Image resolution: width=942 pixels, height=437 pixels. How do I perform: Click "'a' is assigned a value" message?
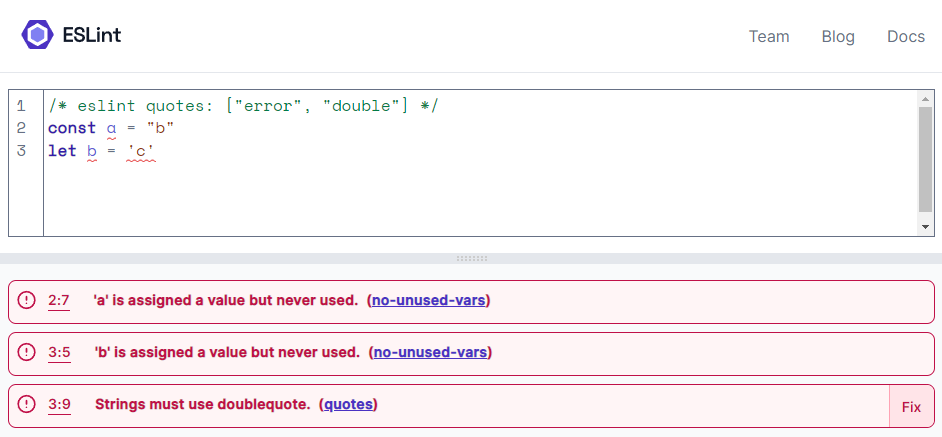(x=226, y=300)
